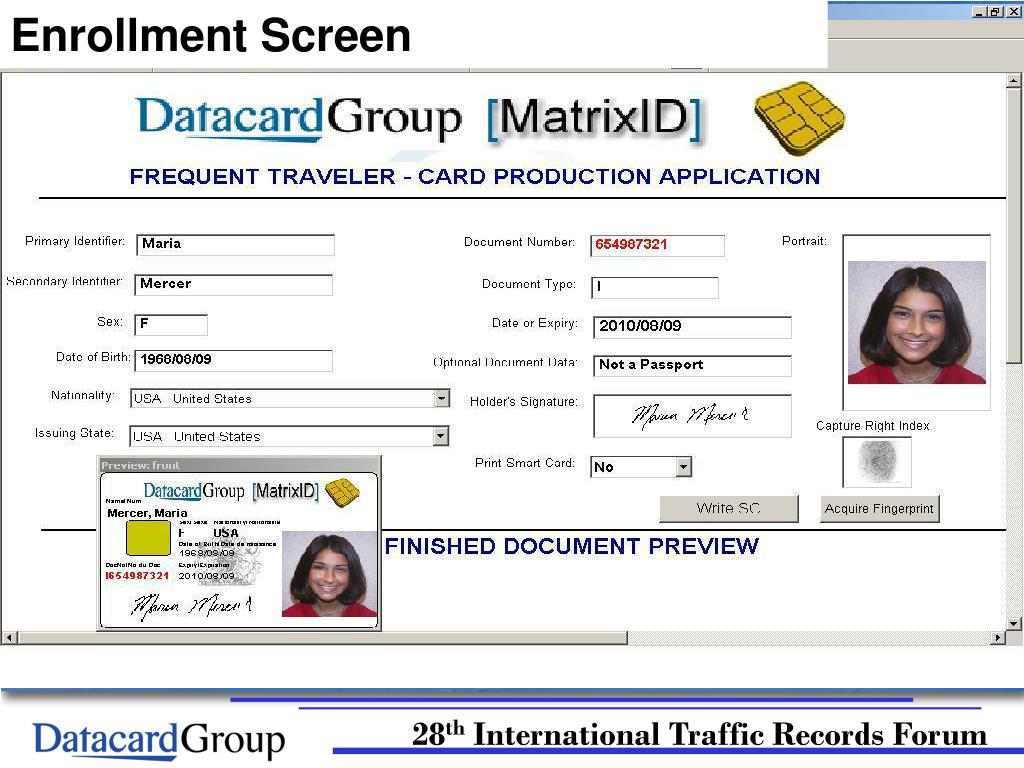Click the captured right index fingerprint image
The width and height of the screenshot is (1024, 768).
point(876,461)
